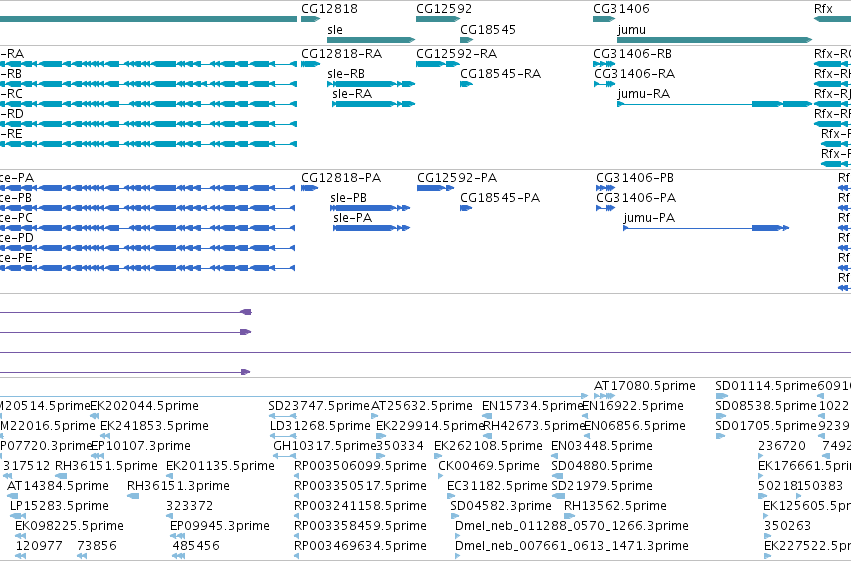
Task: Select the jumu-PA coding exon block
Action: click(x=766, y=228)
